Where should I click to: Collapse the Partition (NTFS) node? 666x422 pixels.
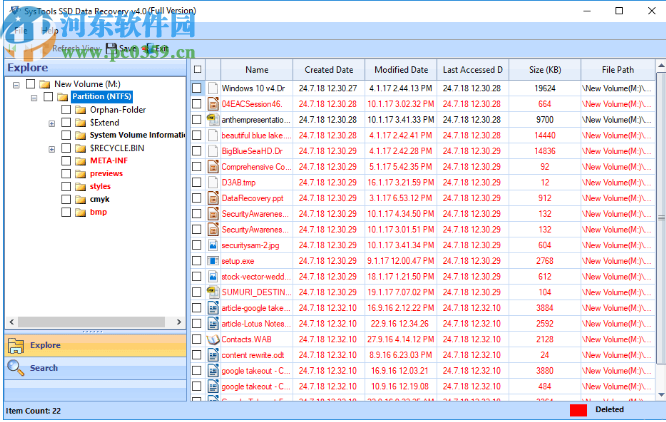(34, 98)
